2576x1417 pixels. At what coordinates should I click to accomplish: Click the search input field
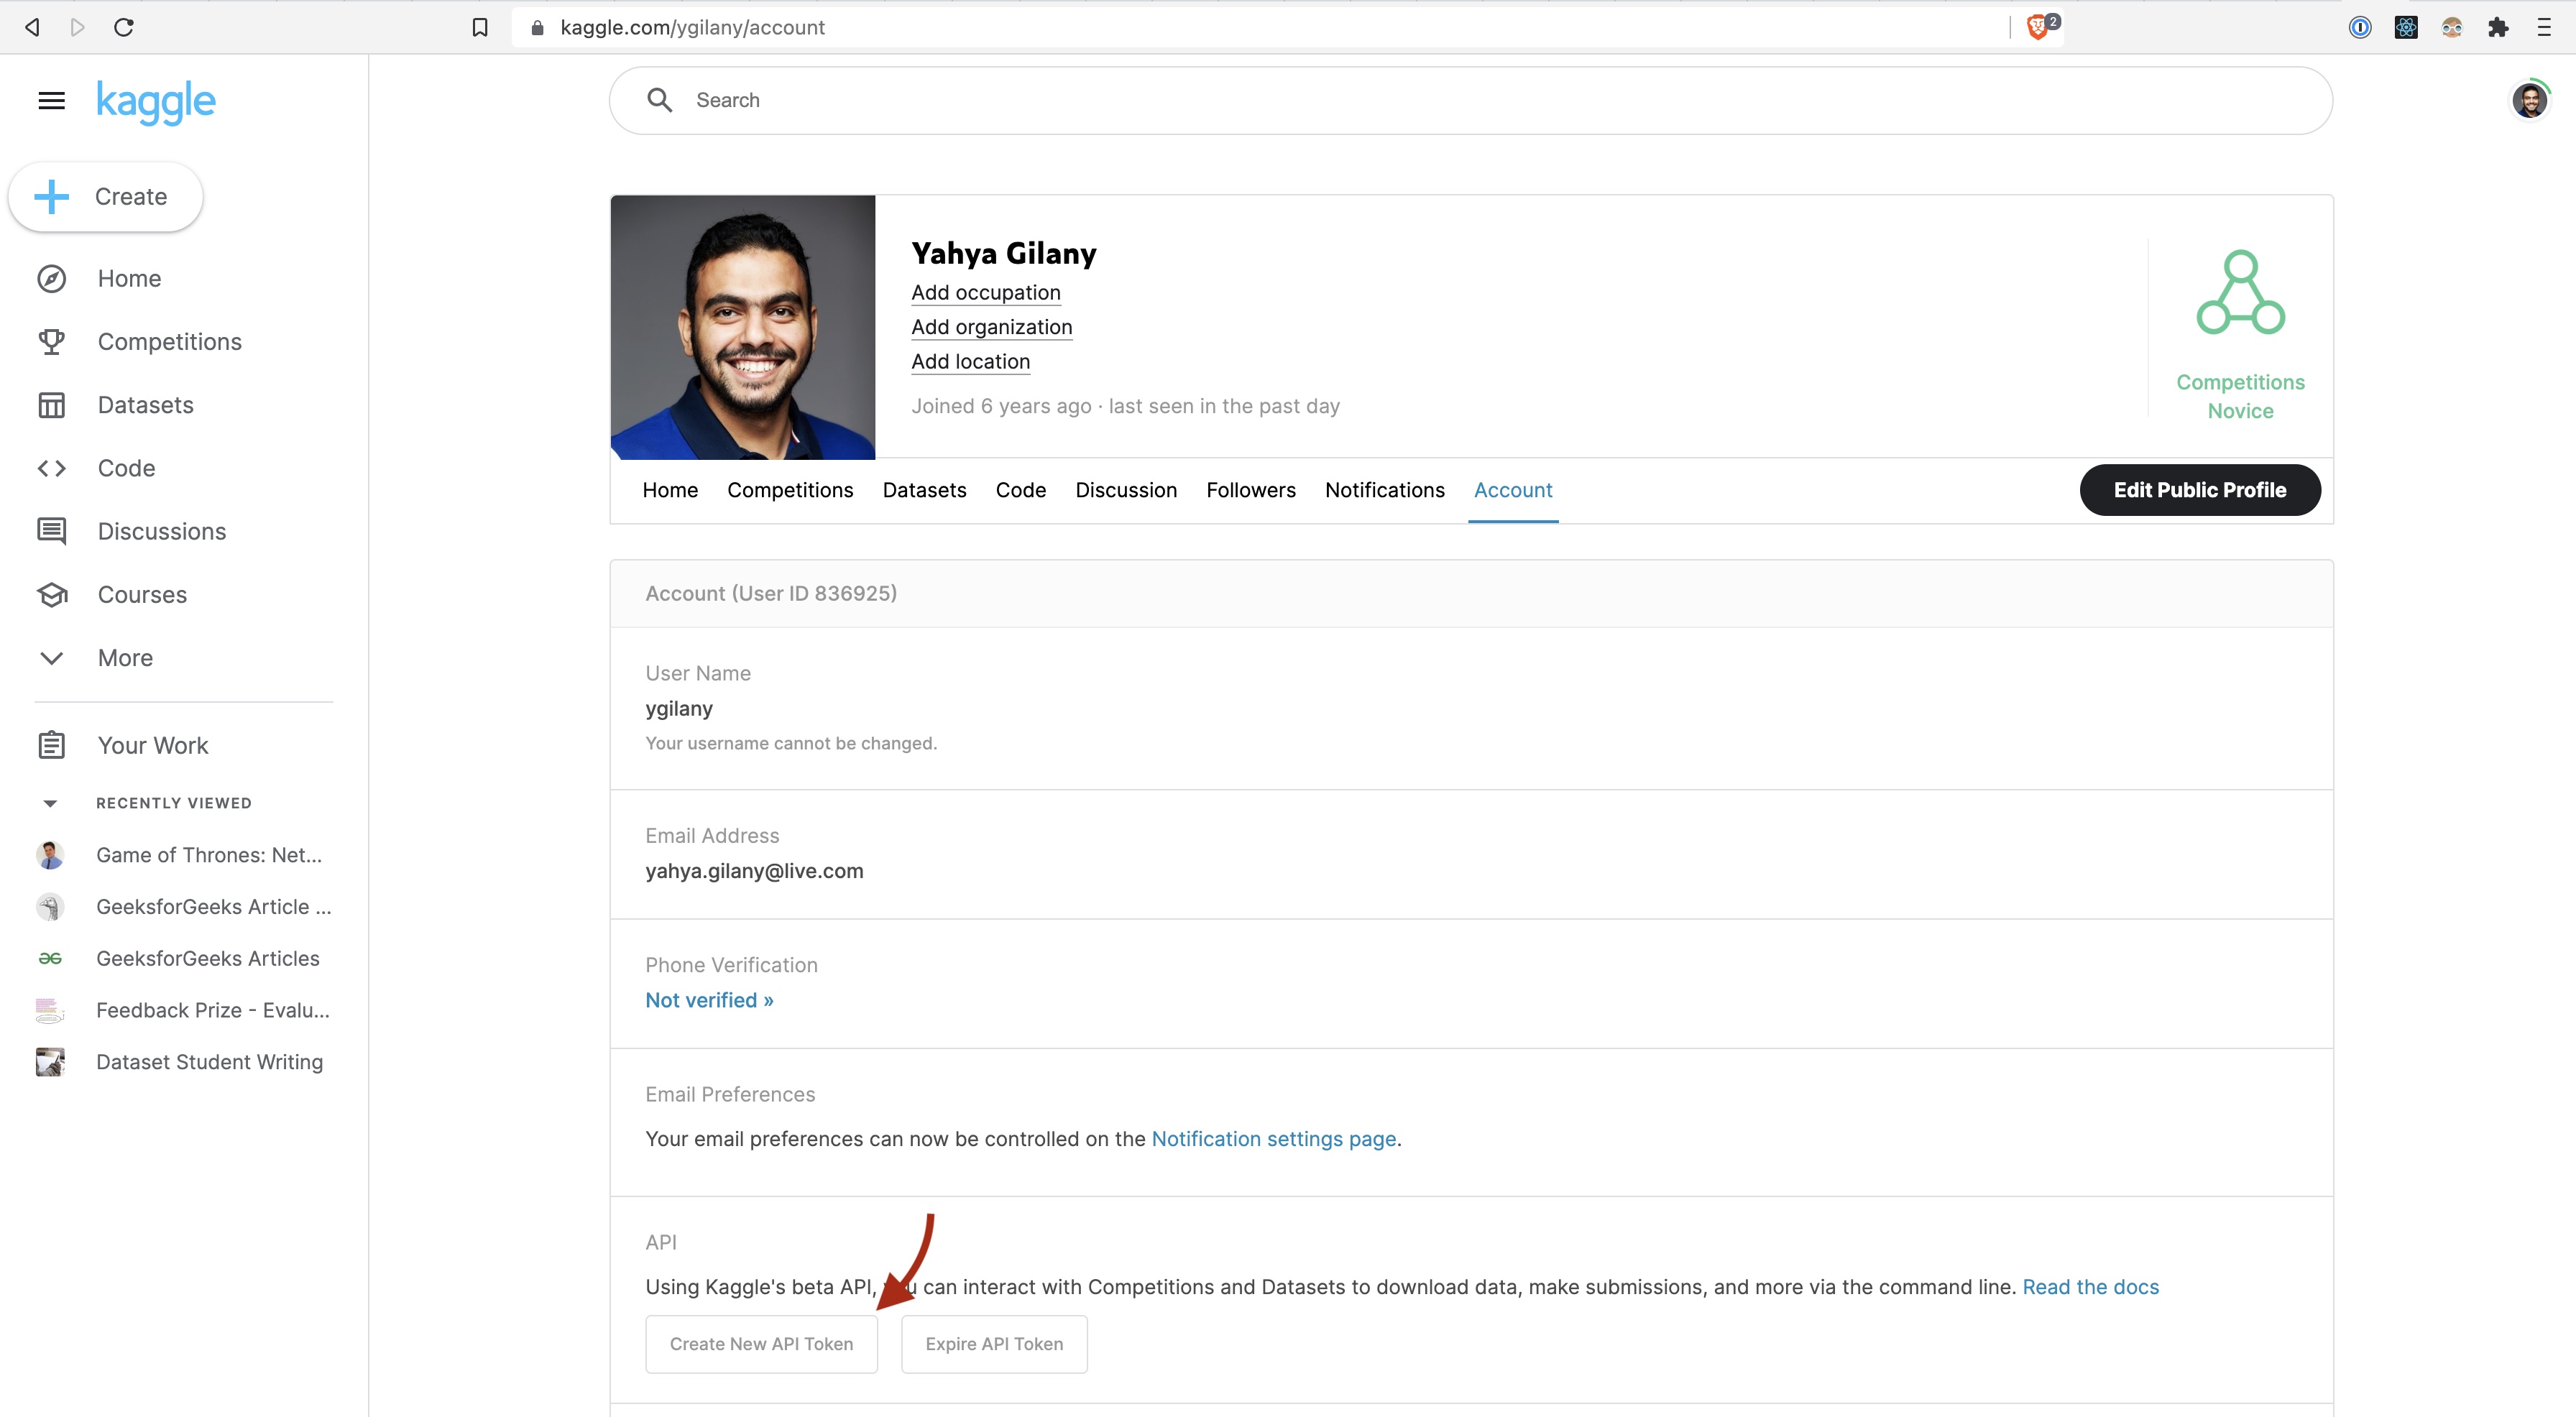click(1471, 99)
